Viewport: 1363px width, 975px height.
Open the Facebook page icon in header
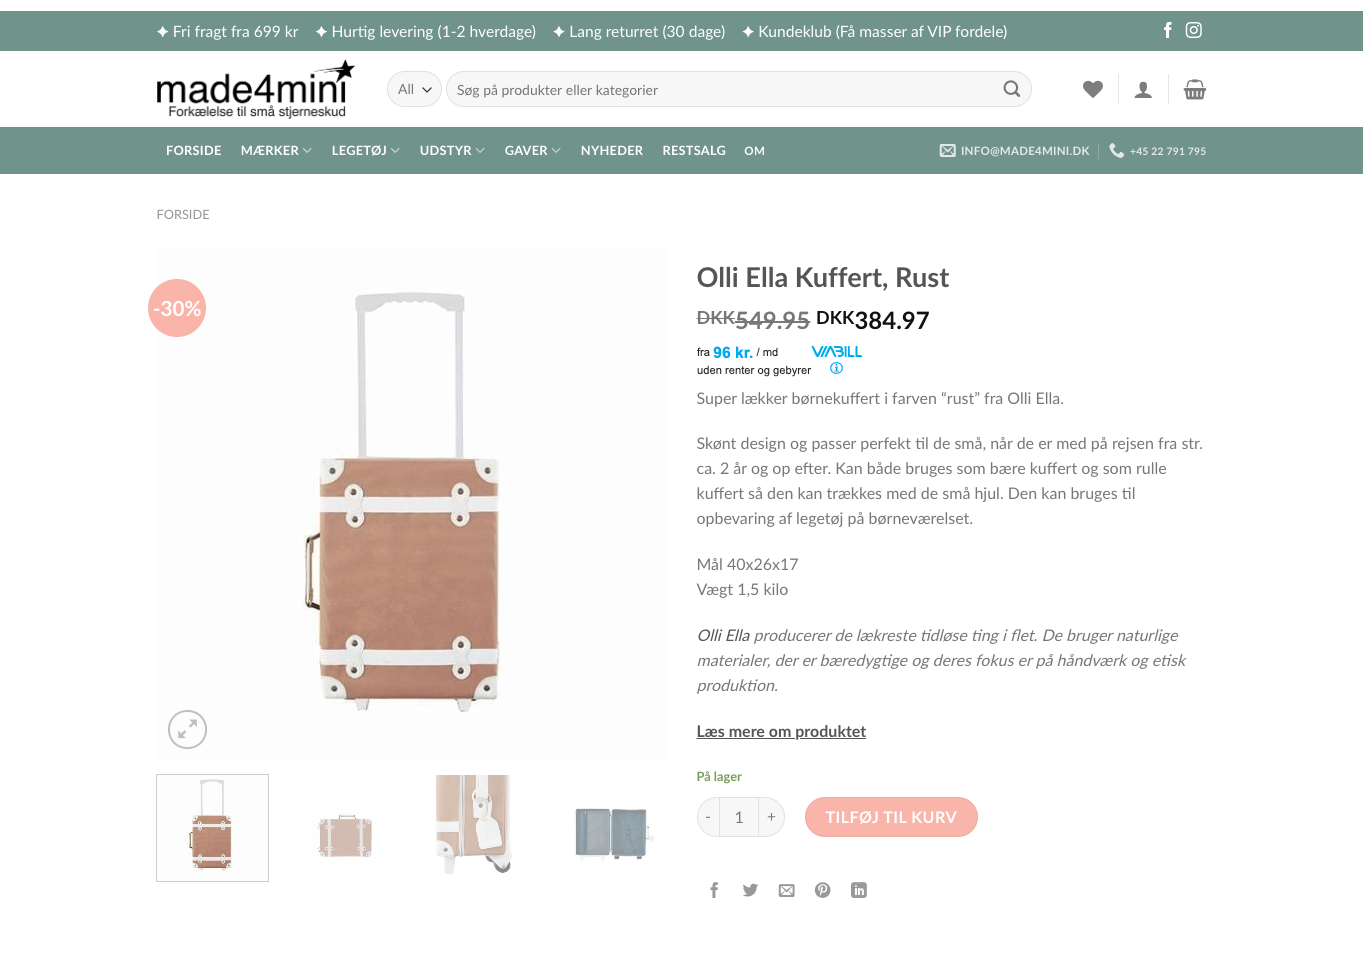(x=1167, y=30)
